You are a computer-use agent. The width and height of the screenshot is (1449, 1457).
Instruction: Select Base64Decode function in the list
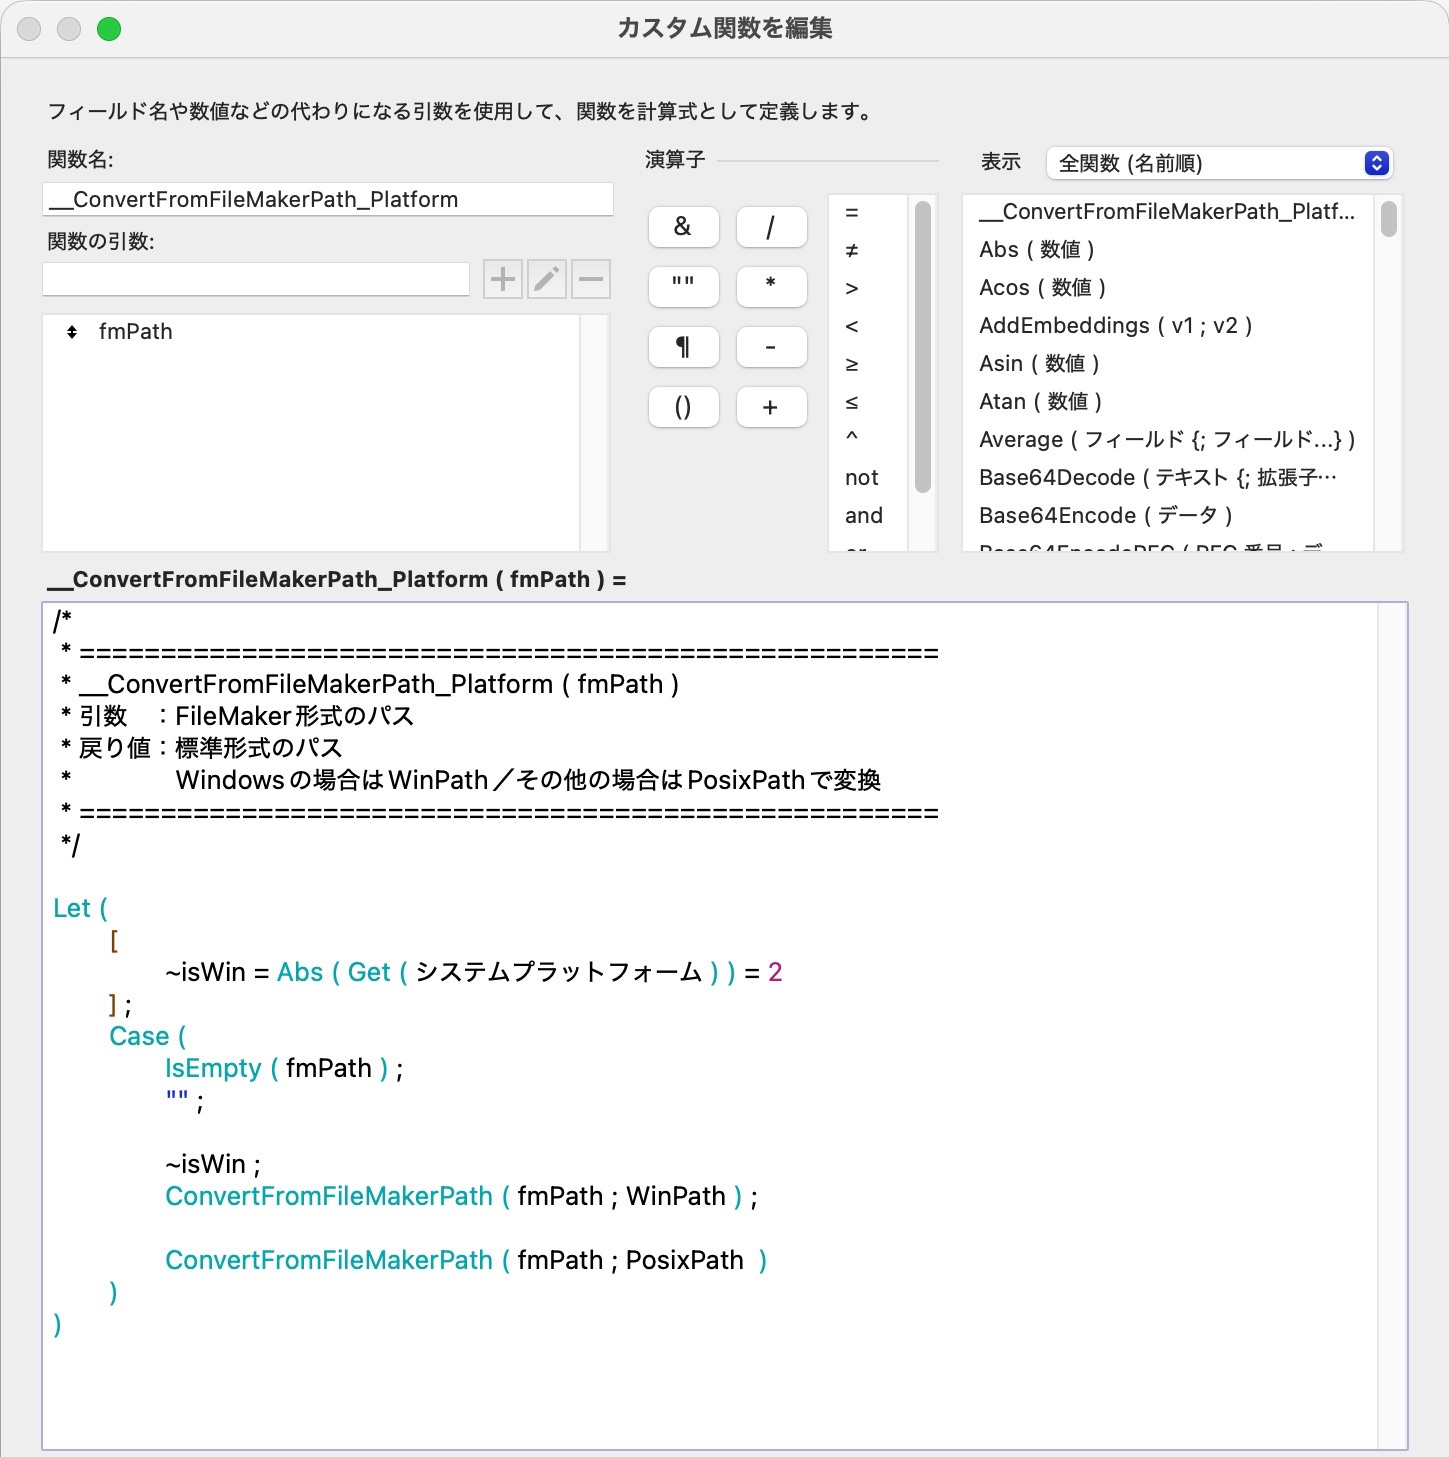click(1167, 478)
